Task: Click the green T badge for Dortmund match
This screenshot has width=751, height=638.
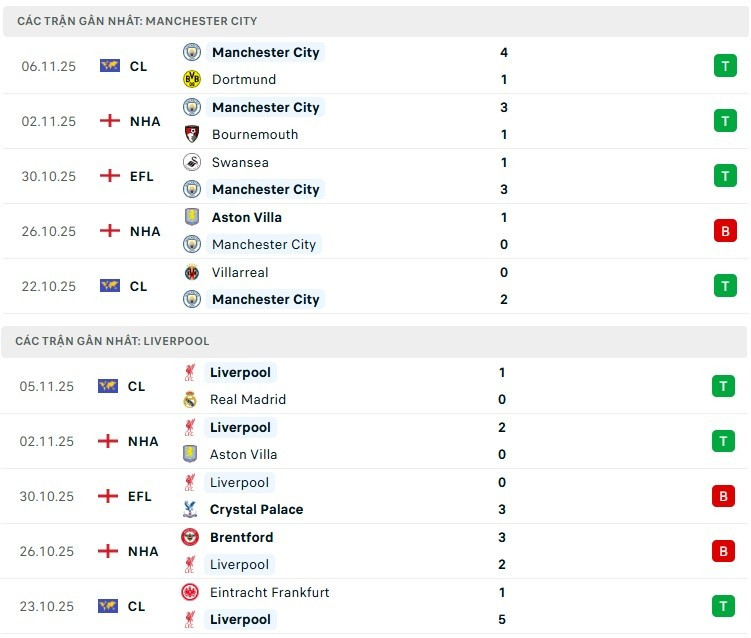Action: [724, 66]
